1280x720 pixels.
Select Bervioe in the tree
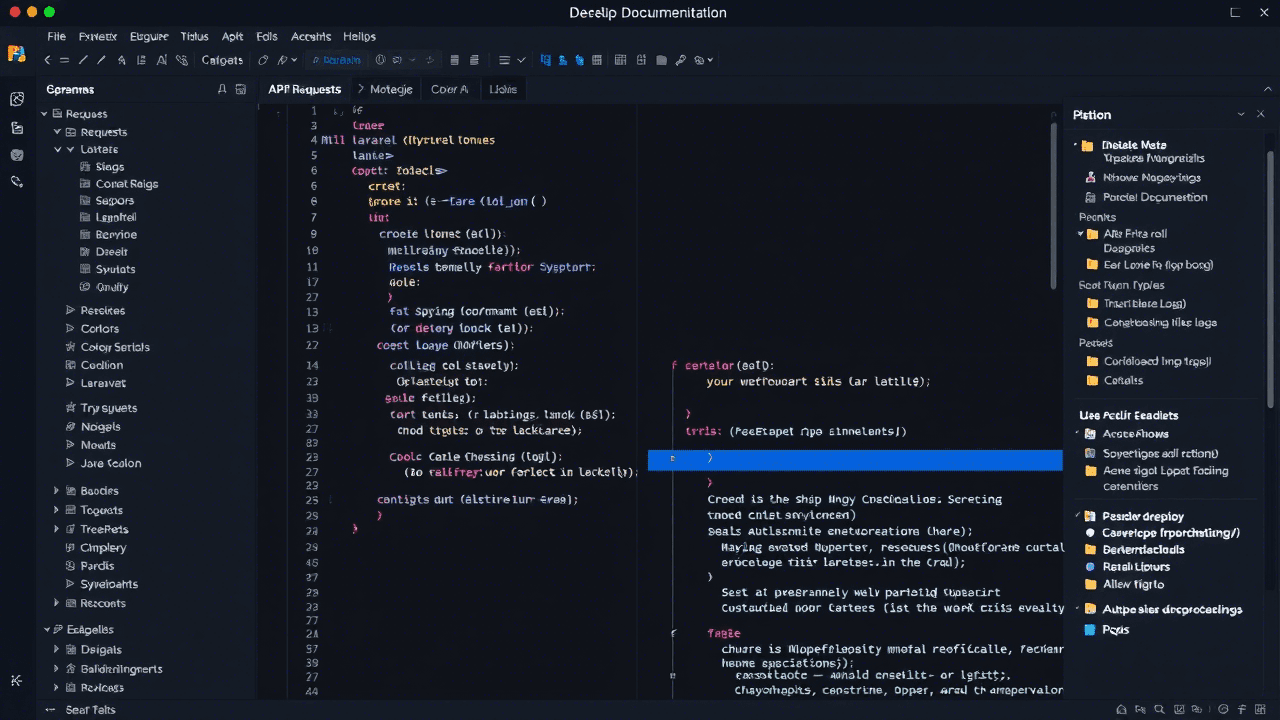(116, 235)
